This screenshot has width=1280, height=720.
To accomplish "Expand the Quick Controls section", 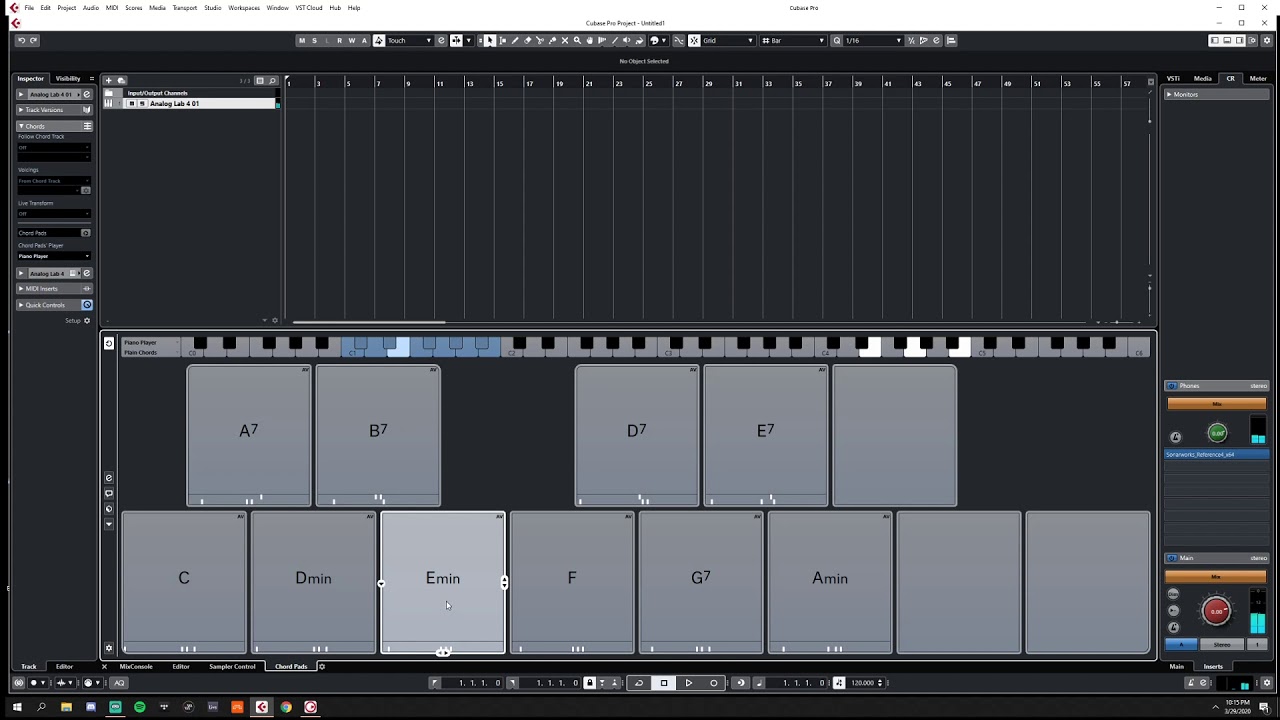I will 21,305.
